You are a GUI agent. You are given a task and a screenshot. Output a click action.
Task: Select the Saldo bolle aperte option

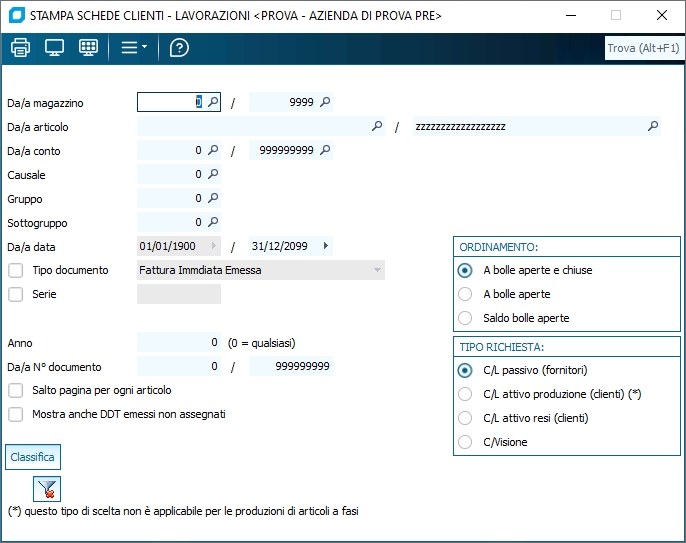tap(464, 318)
